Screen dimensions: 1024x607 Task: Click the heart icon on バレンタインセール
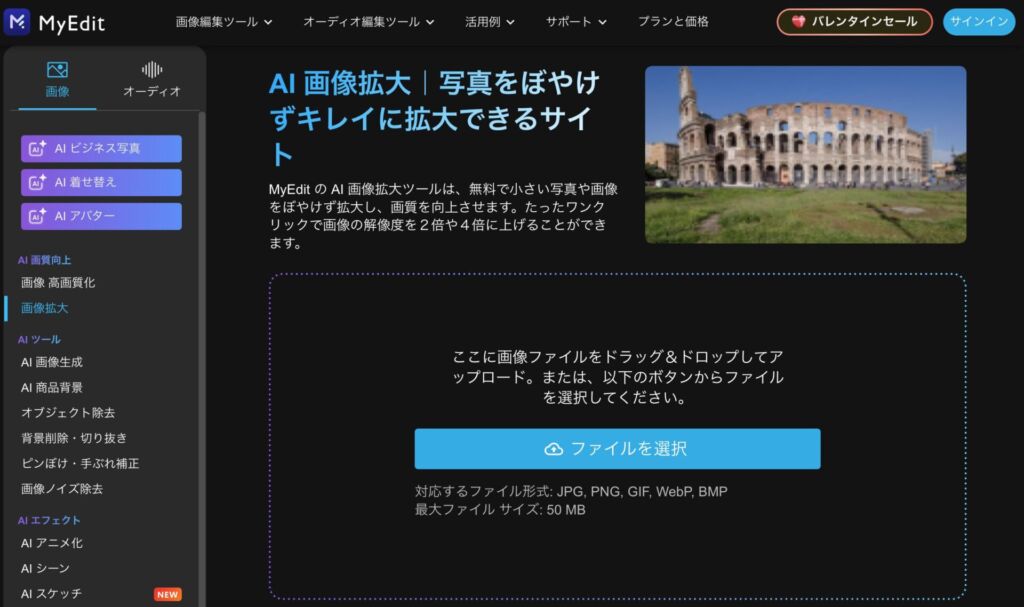click(798, 22)
